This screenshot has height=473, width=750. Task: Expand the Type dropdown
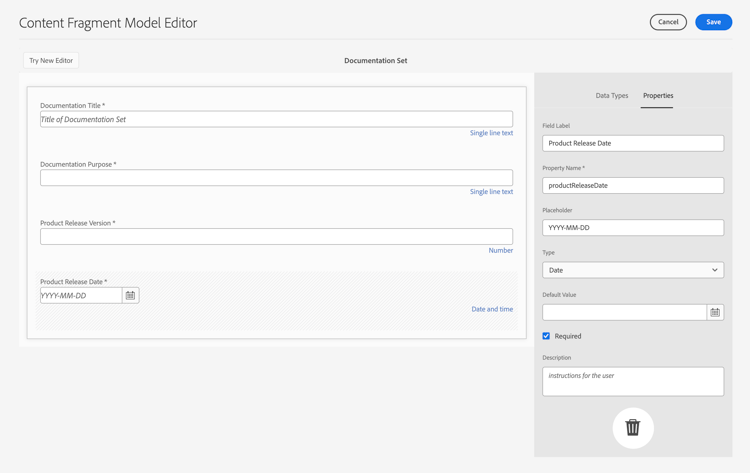[x=633, y=270]
